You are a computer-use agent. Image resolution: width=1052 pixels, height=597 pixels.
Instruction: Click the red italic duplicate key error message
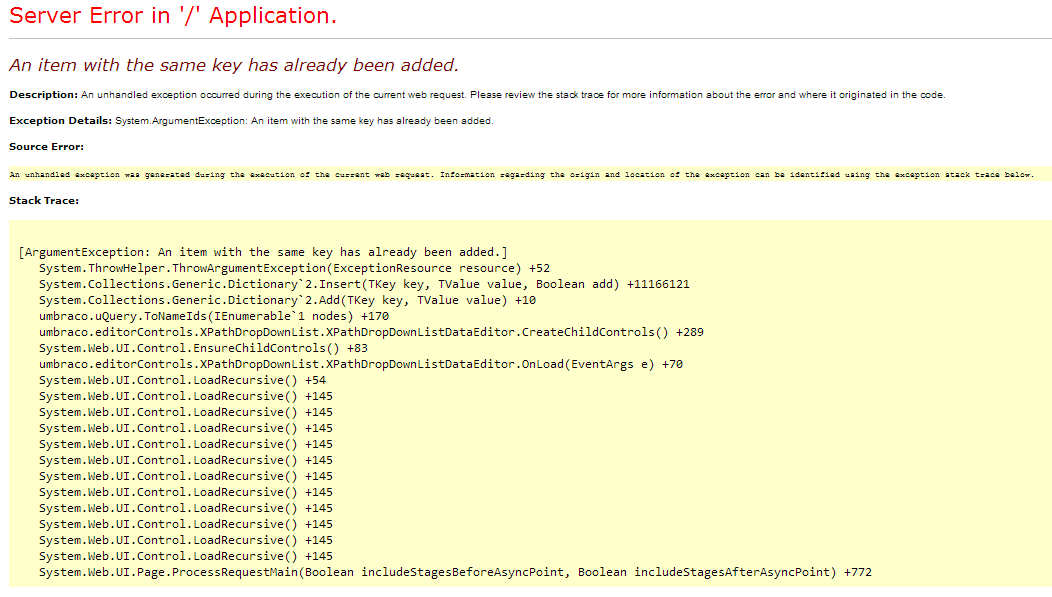(233, 65)
